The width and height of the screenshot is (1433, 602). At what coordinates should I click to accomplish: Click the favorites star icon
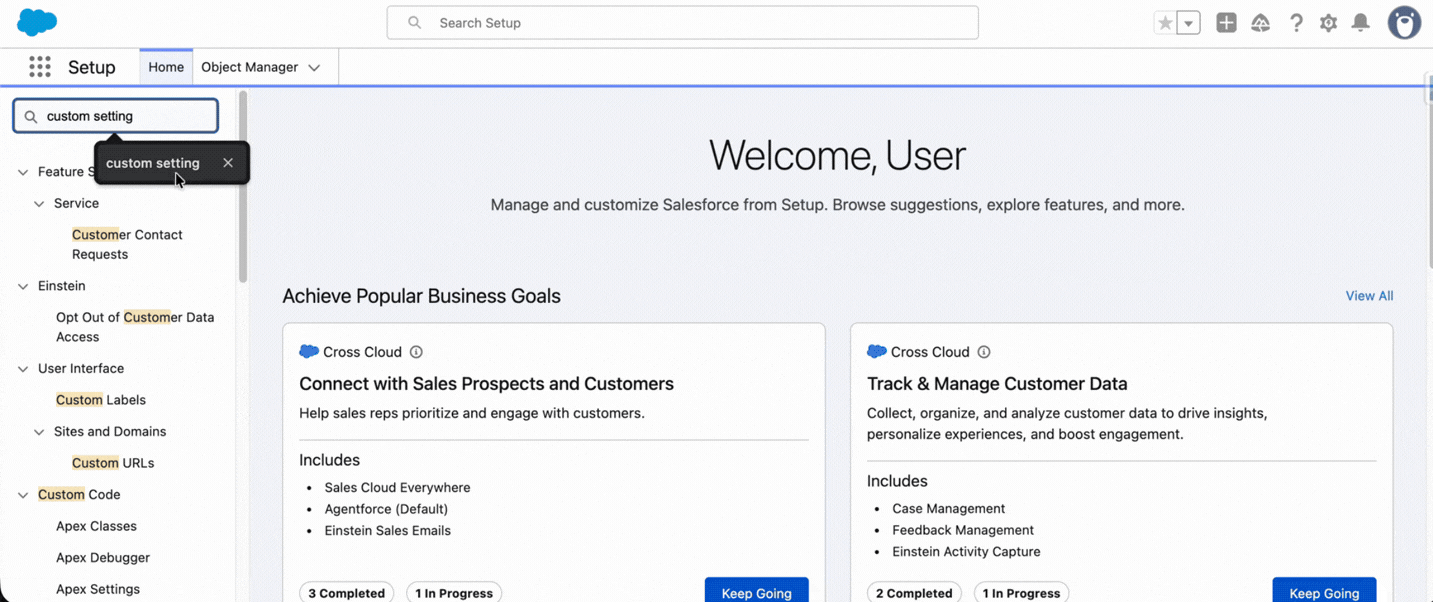pos(1165,23)
